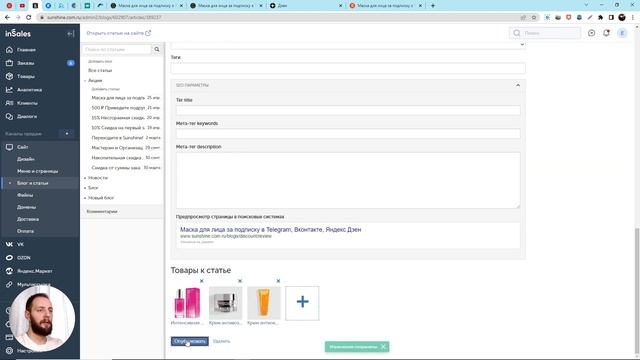Open Заказы orders bag icon

pyautogui.click(x=9, y=63)
